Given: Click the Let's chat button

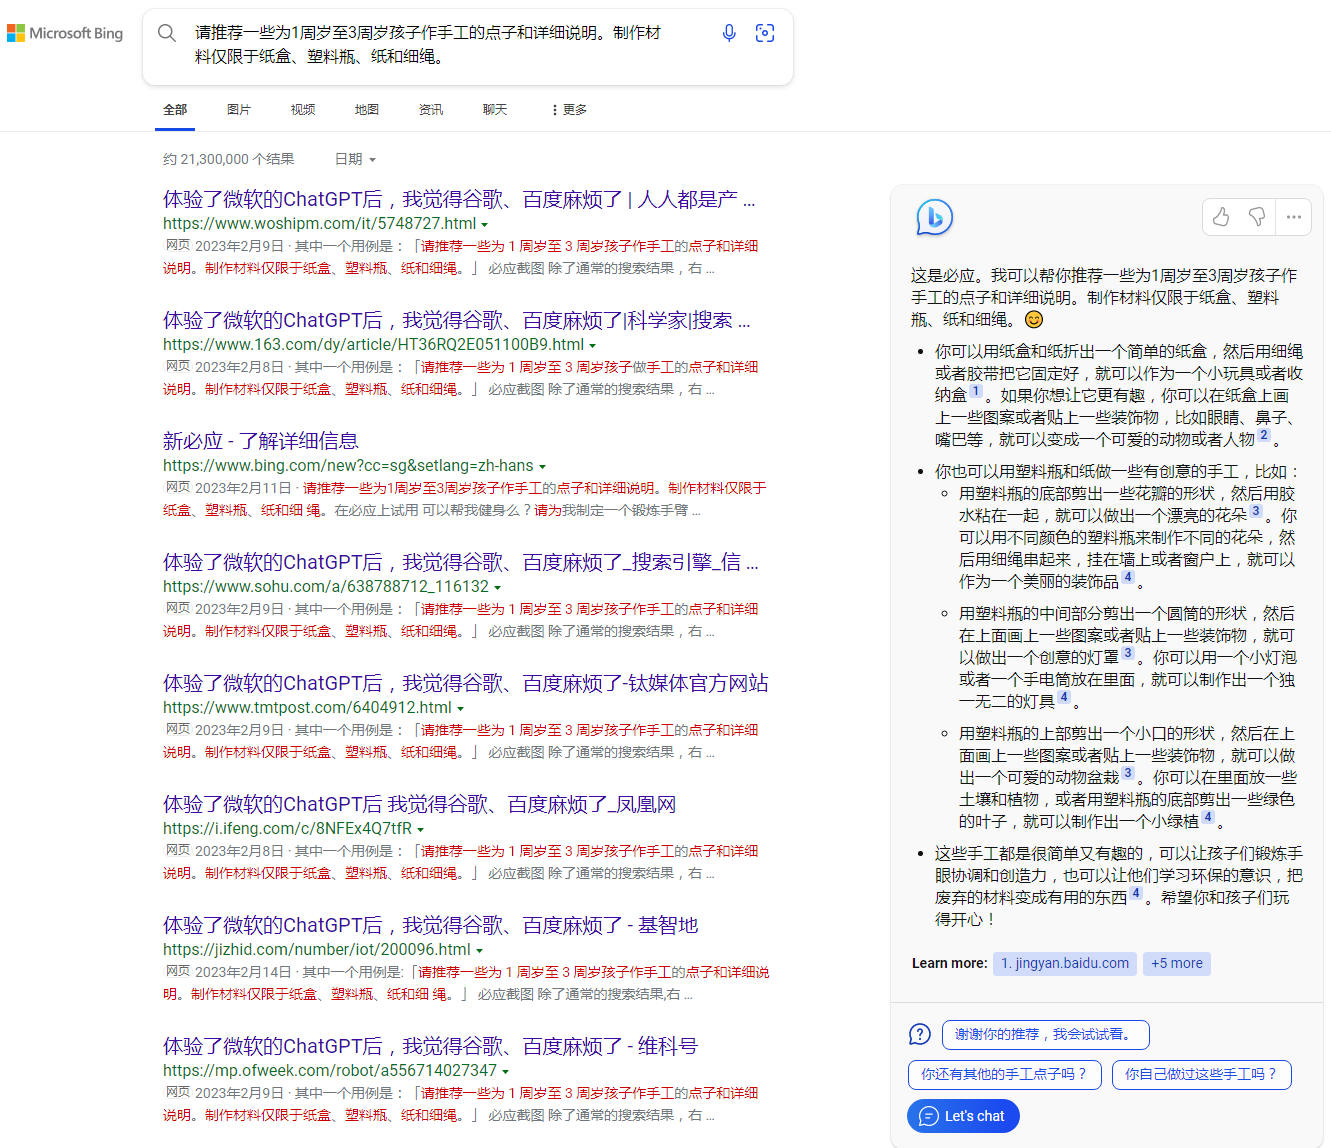Looking at the screenshot, I should 963,1116.
